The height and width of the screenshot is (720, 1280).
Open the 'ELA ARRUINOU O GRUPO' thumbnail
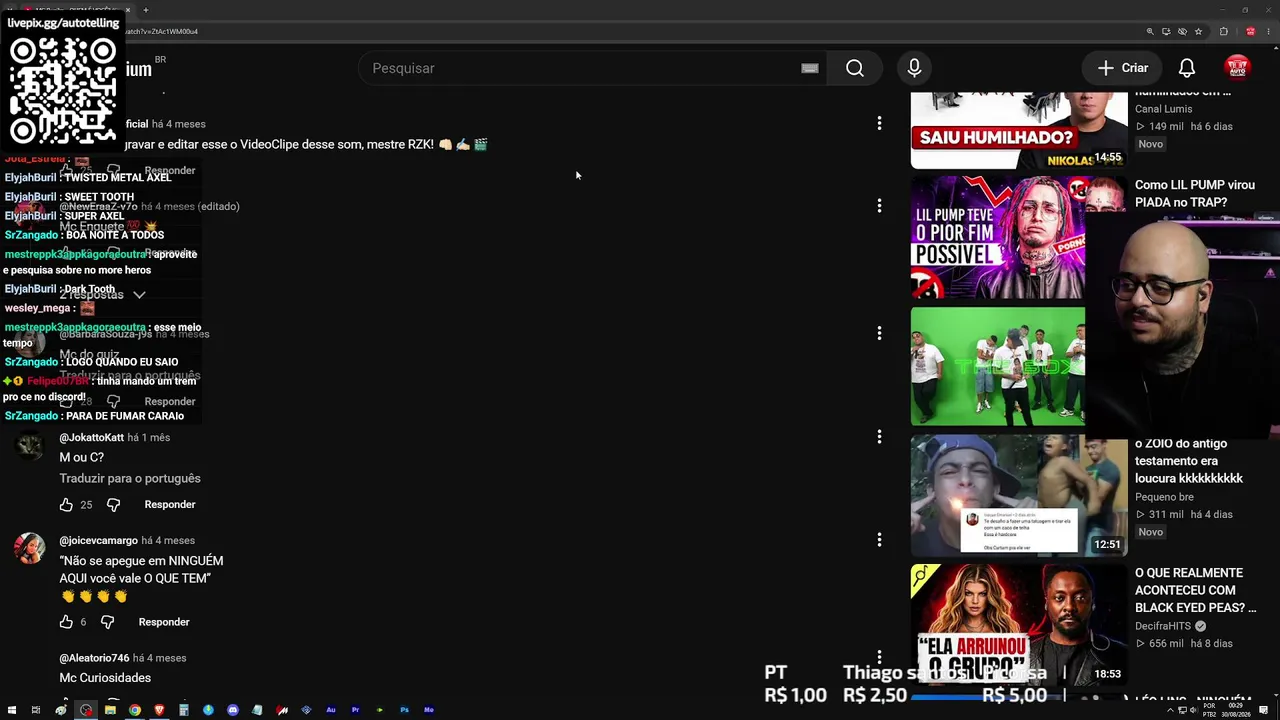[x=1019, y=624]
